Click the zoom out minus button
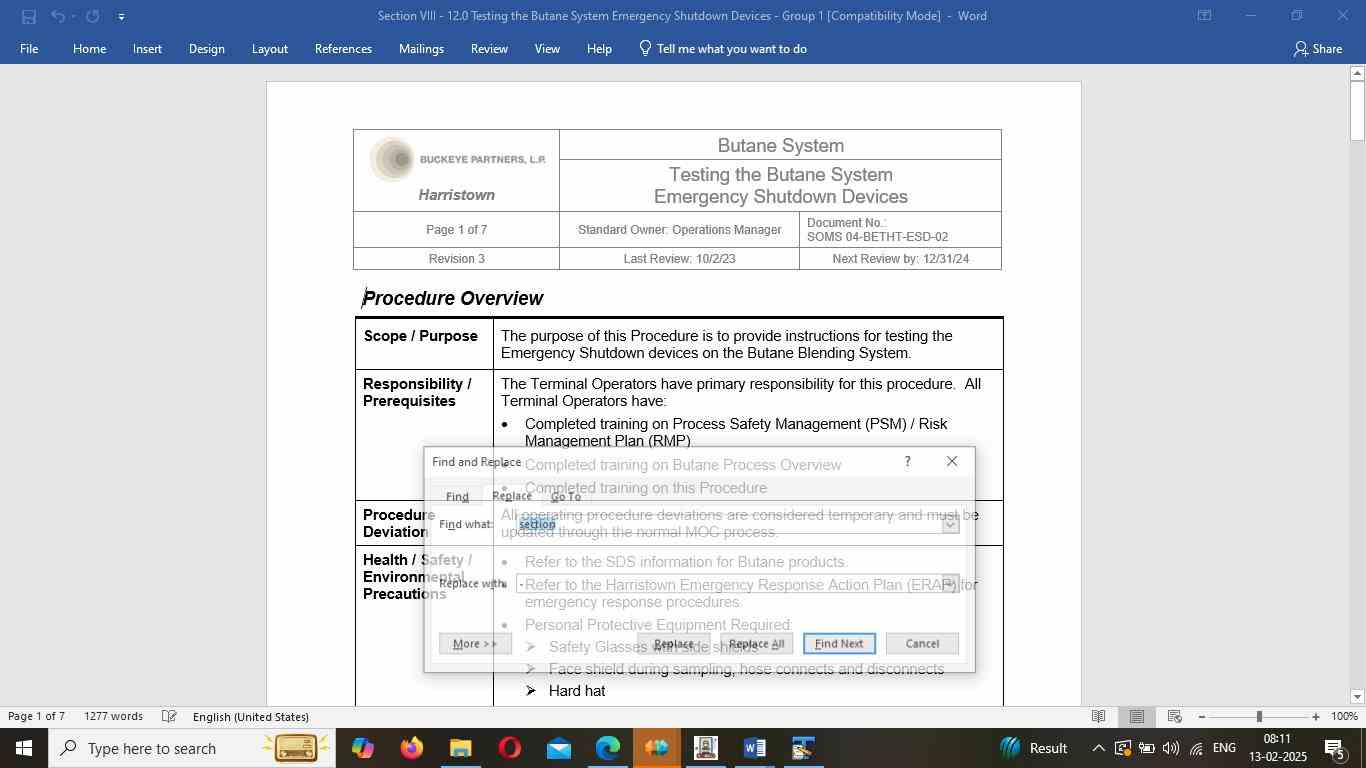 click(x=1202, y=716)
